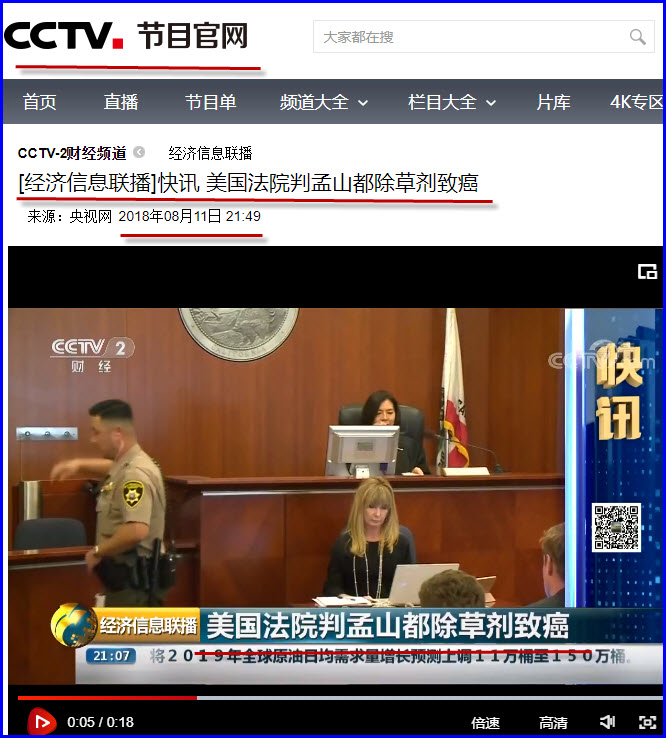Click the CCTV logo in header
Image resolution: width=666 pixels, height=738 pixels.
tap(64, 37)
